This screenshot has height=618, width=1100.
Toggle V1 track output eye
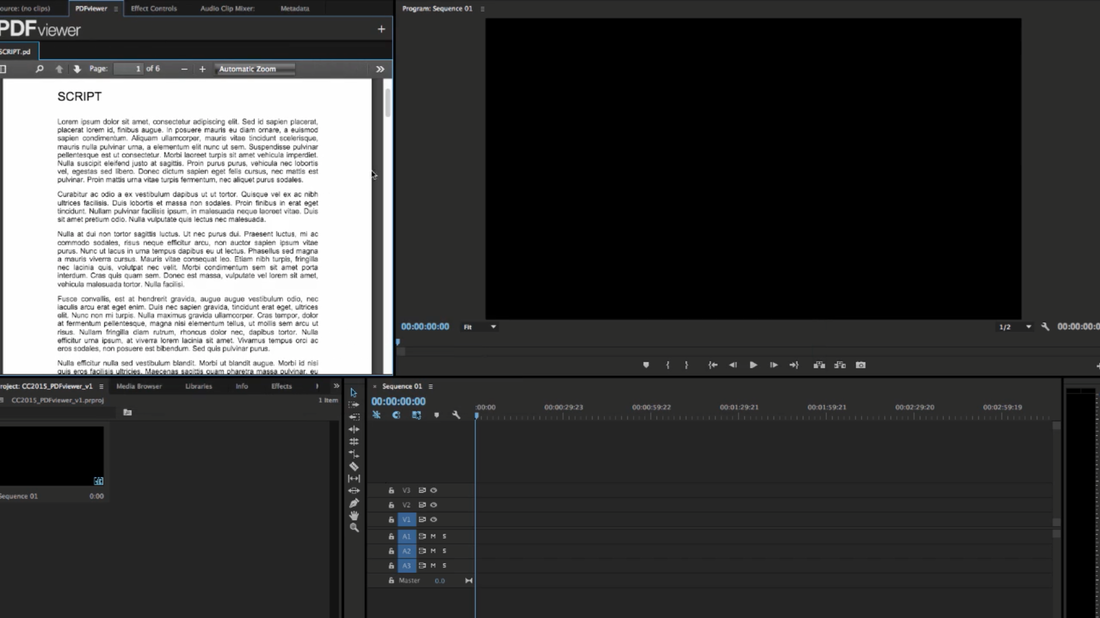pos(434,520)
